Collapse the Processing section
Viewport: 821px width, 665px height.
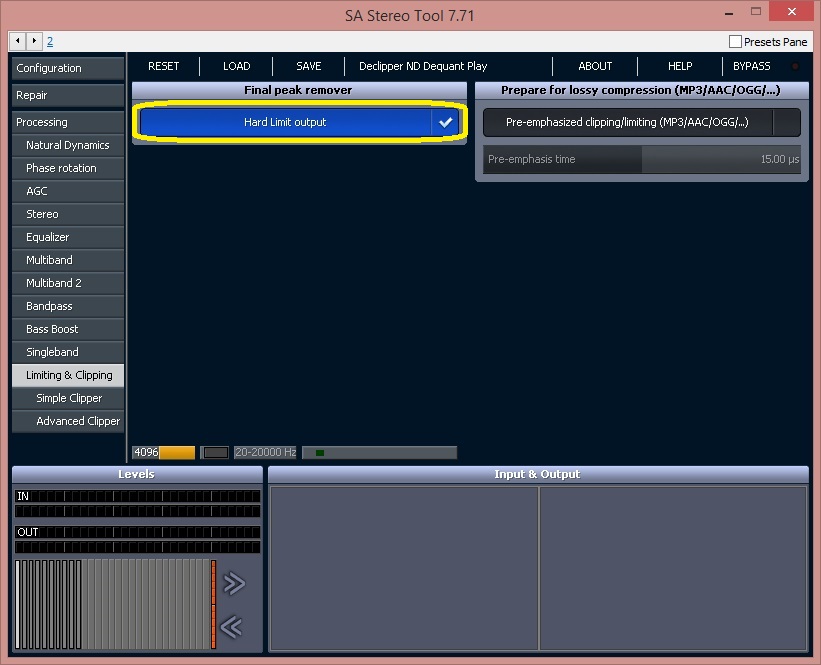point(68,122)
